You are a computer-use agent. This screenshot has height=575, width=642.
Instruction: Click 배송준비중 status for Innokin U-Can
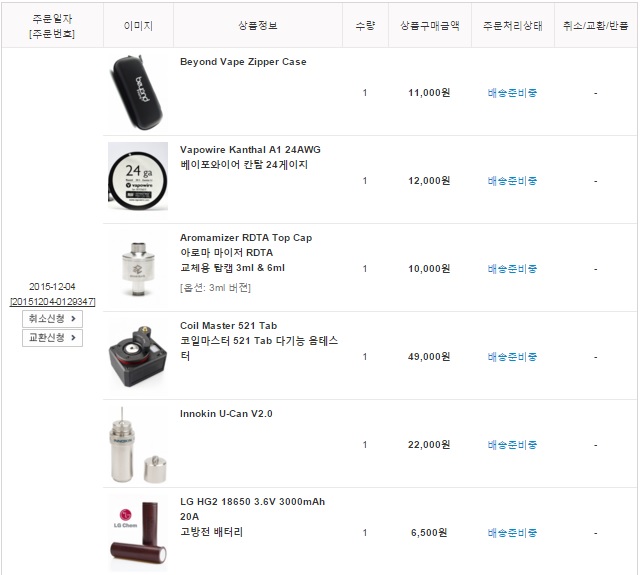point(512,445)
